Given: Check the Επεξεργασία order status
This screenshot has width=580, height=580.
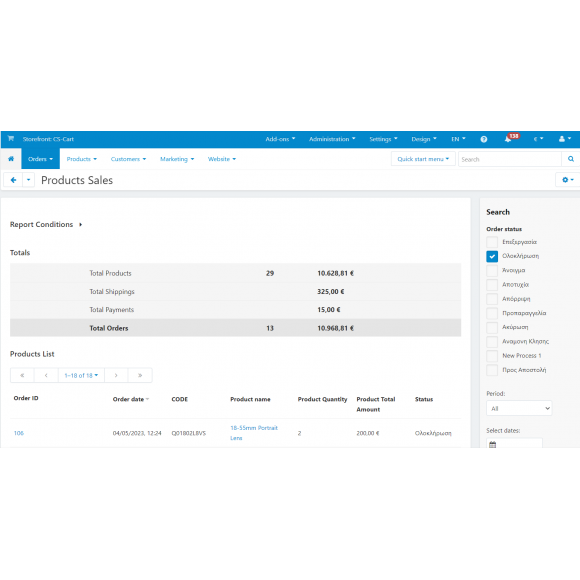Looking at the screenshot, I should coord(492,242).
